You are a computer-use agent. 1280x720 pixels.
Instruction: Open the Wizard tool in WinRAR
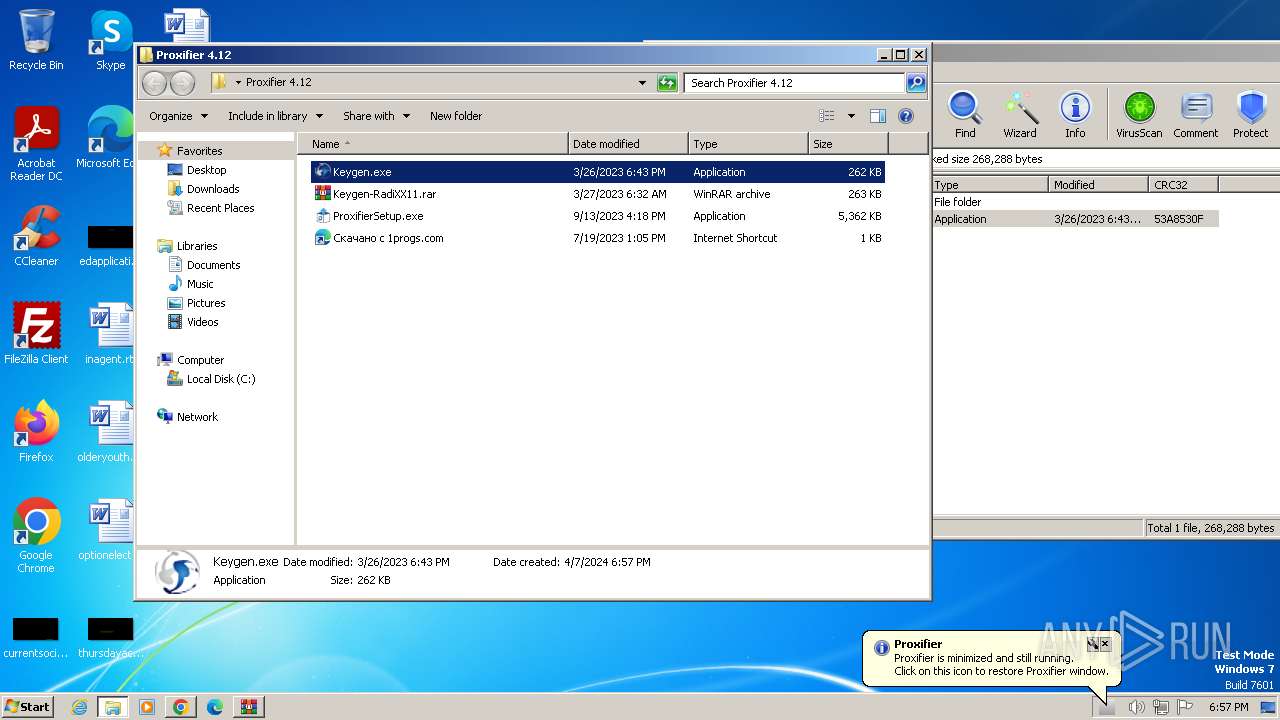pyautogui.click(x=1020, y=114)
